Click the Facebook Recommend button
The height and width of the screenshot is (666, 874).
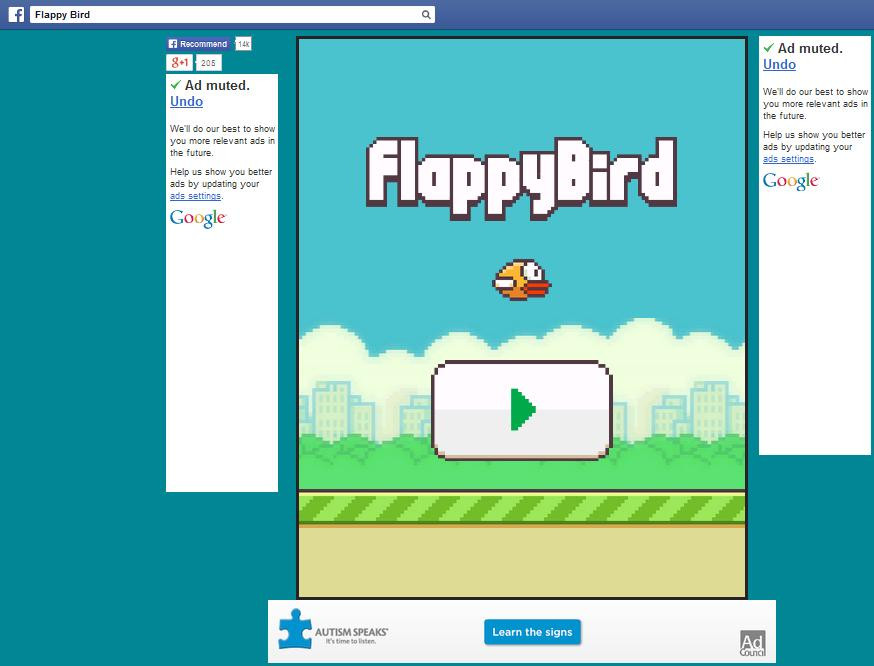click(x=197, y=44)
